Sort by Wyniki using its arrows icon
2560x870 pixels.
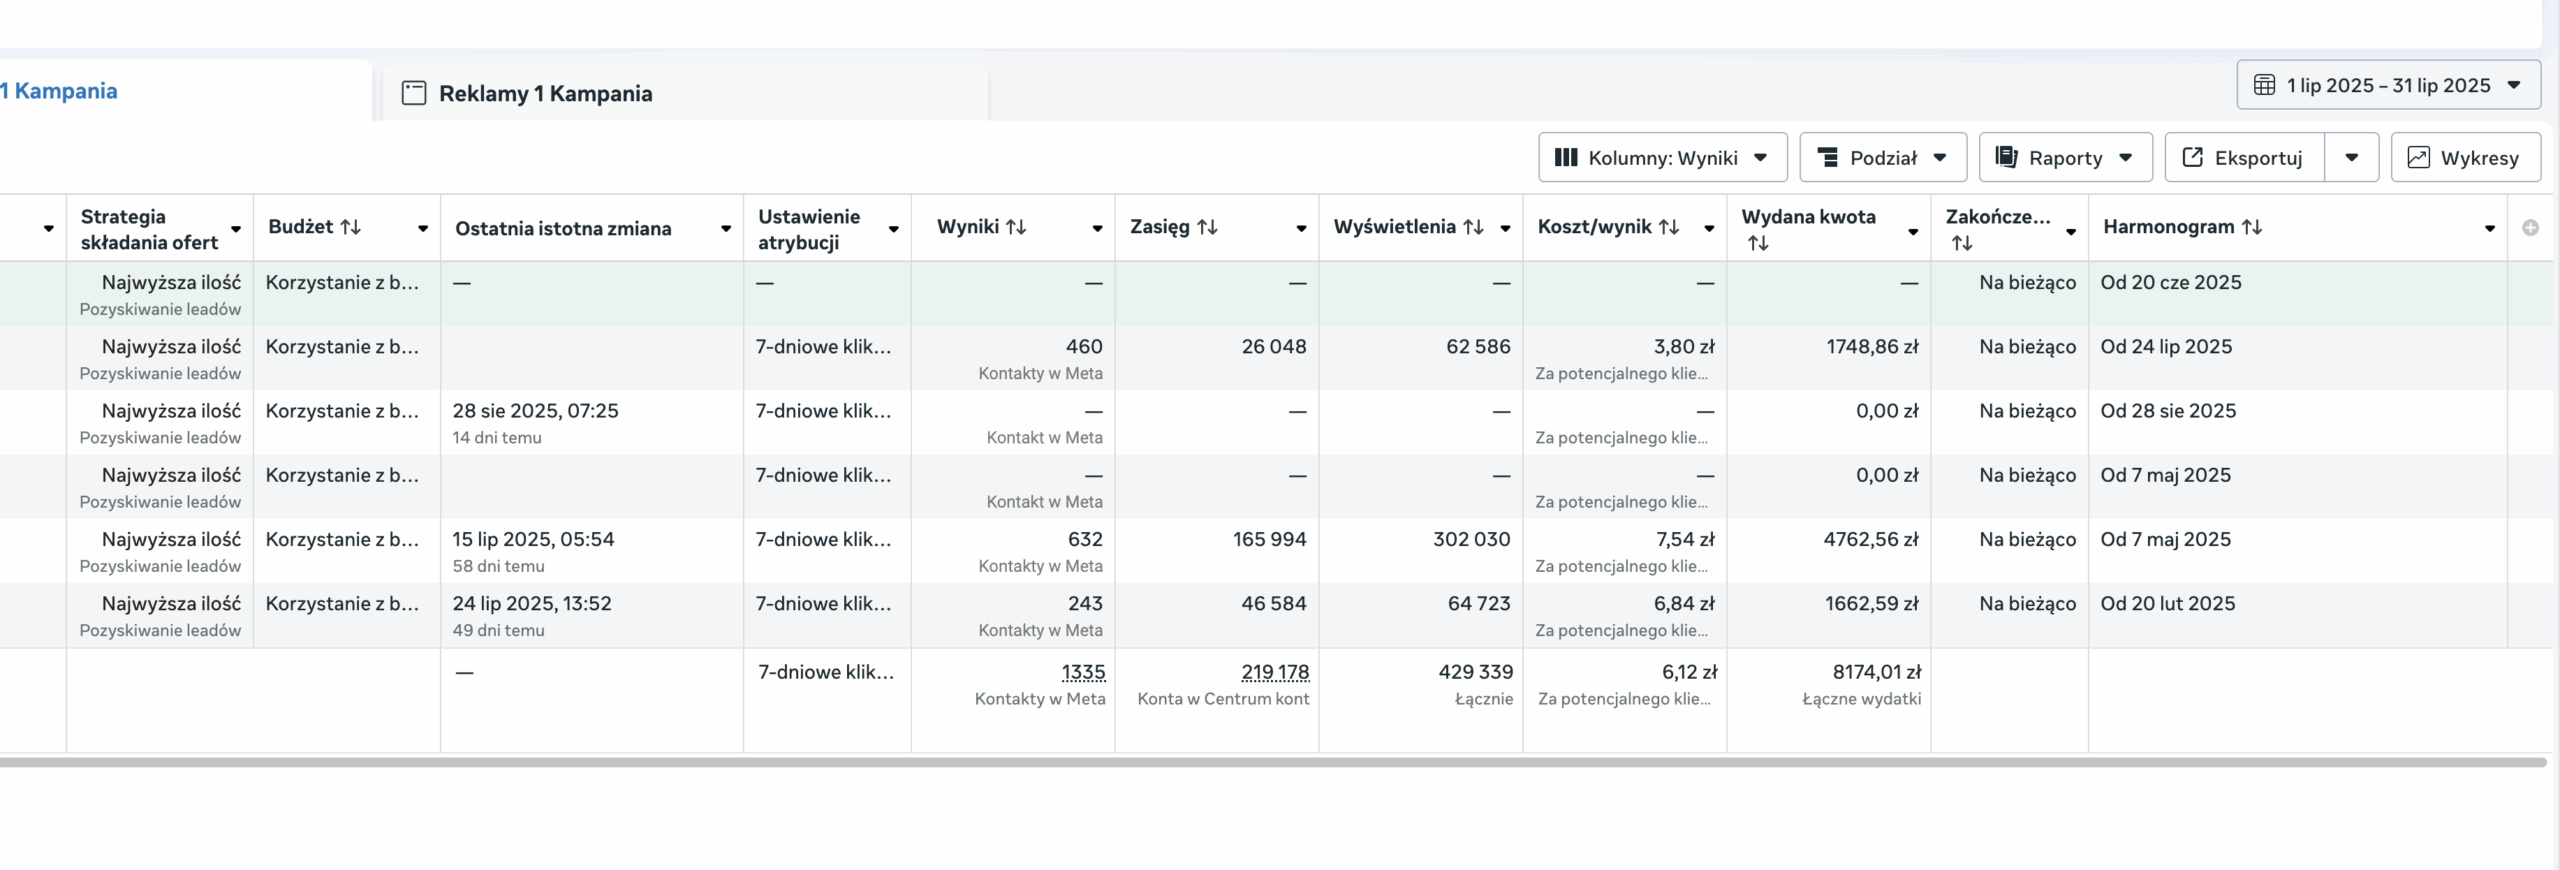[1016, 227]
